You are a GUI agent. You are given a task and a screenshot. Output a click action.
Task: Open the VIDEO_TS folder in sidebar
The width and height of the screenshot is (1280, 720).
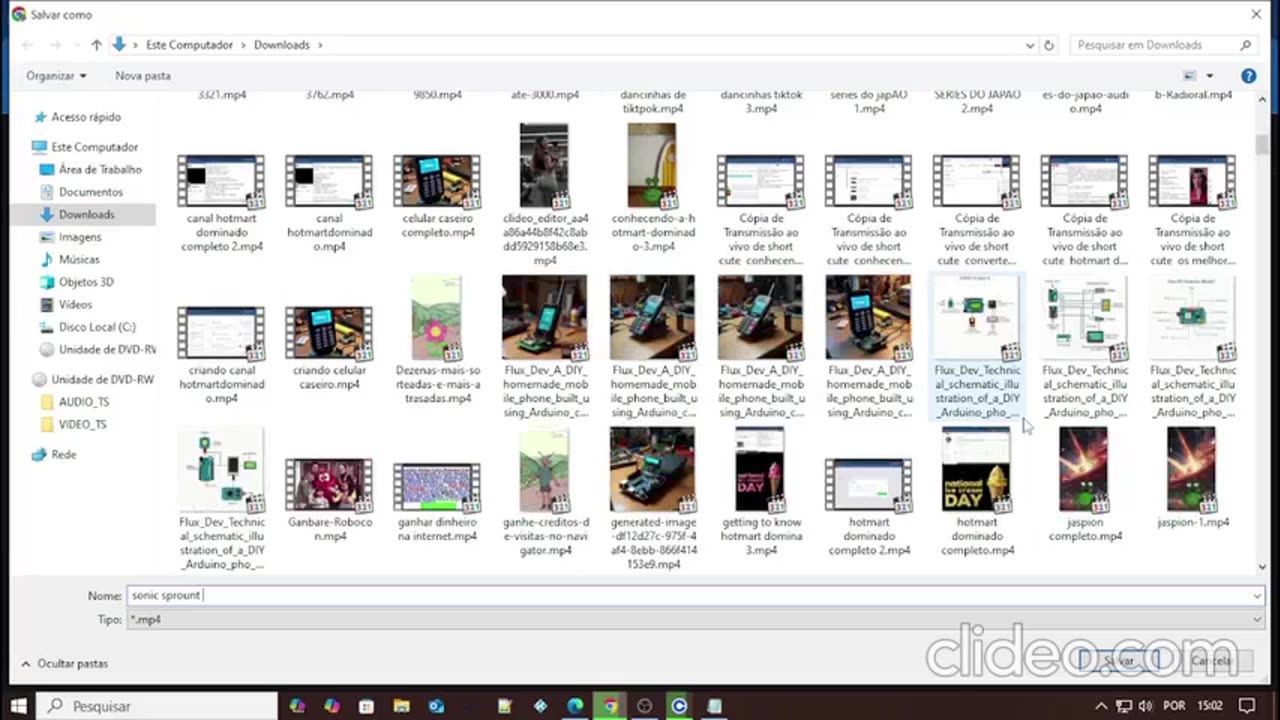point(82,425)
